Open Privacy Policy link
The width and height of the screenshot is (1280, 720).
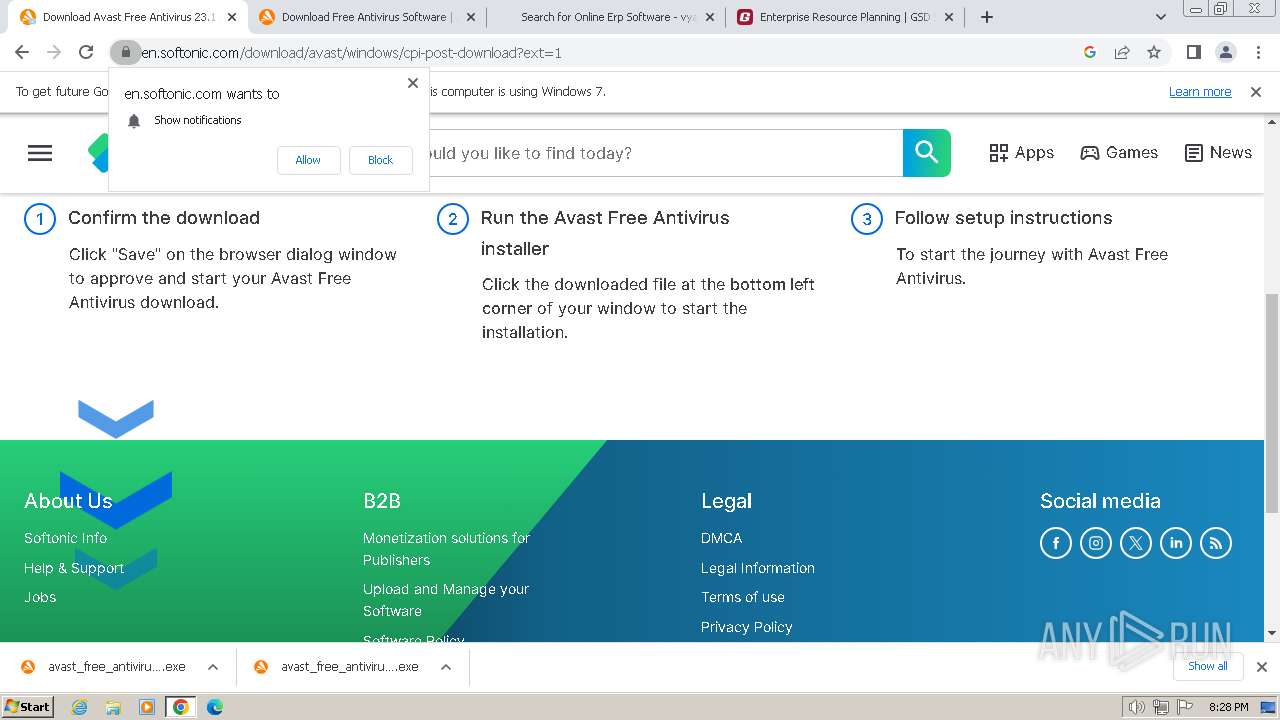[x=747, y=627]
